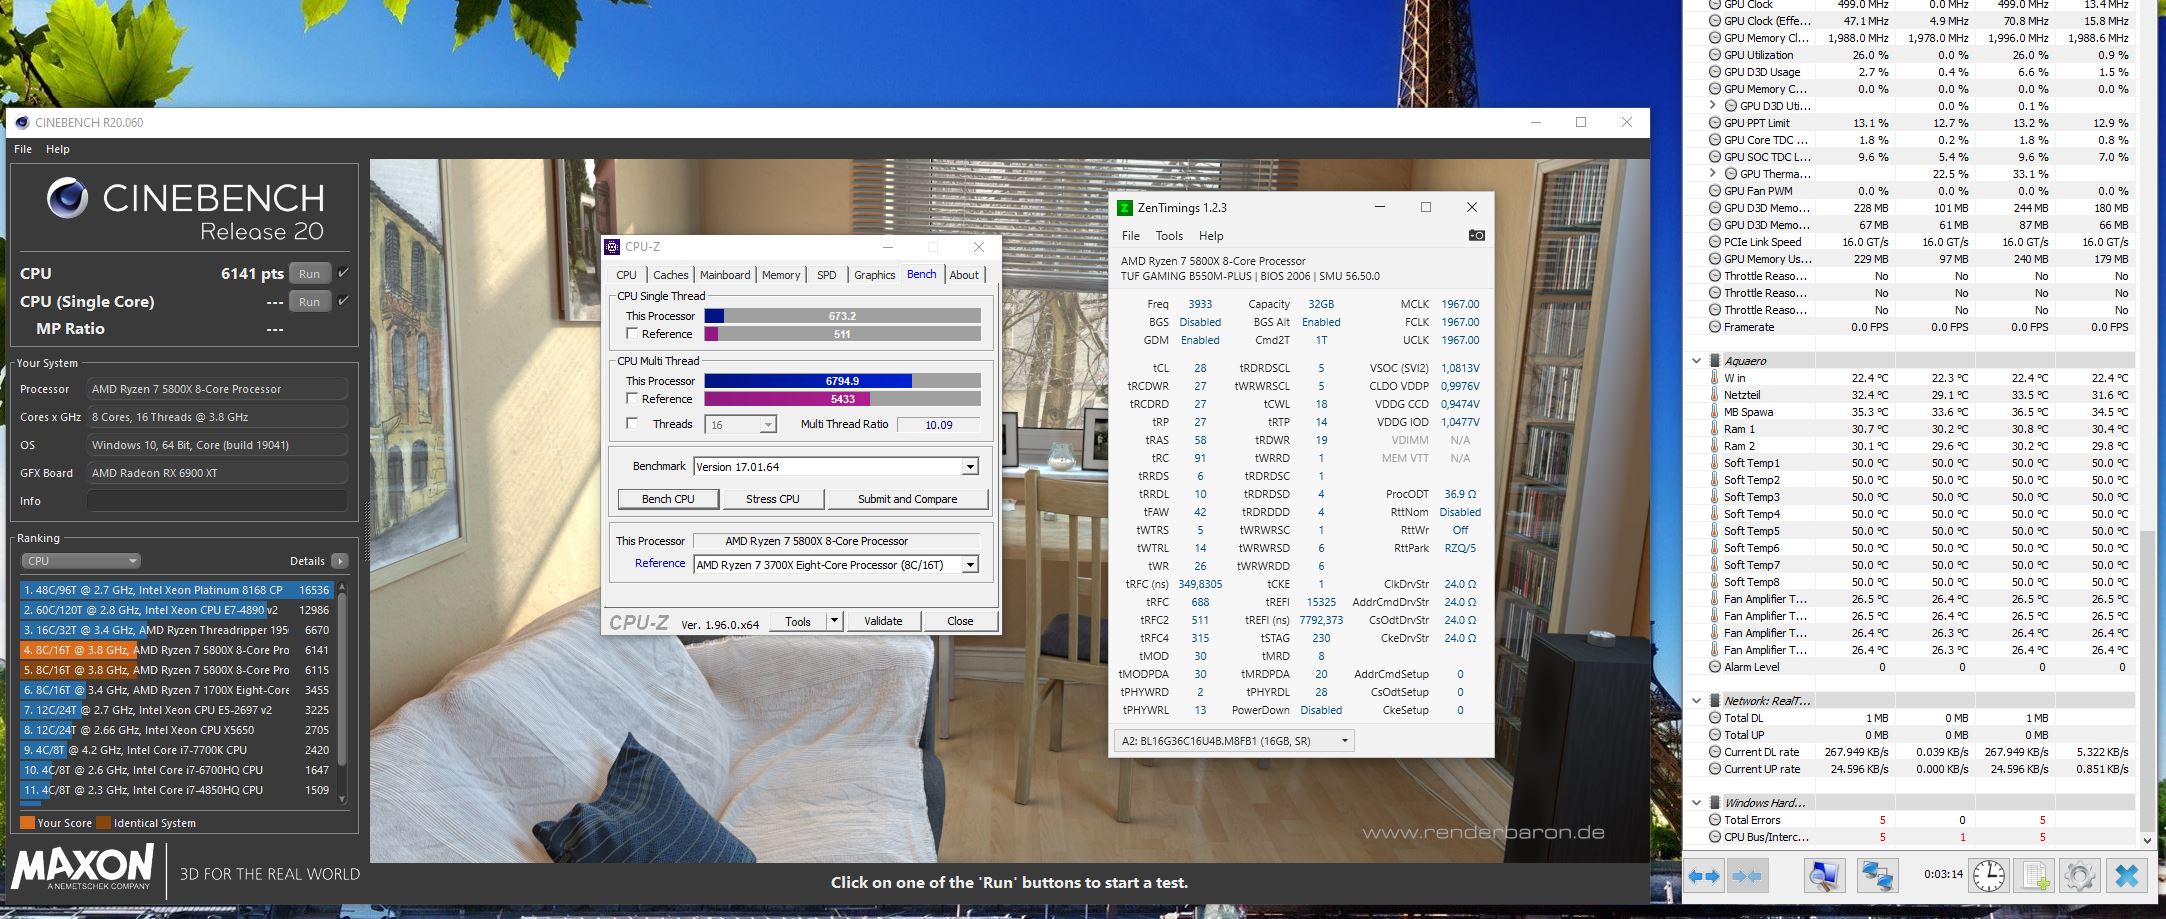Reset sensor timer with the clock icon

1988,877
